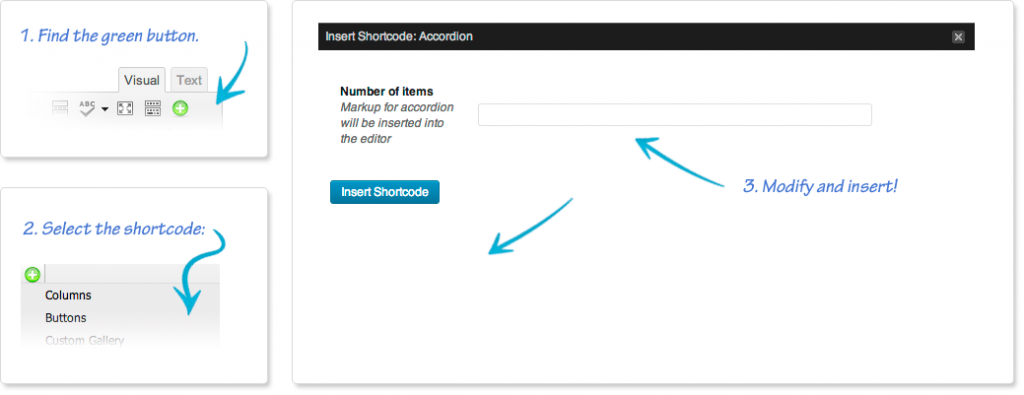Click the 'Modify and insert!' instruction text

tap(820, 186)
